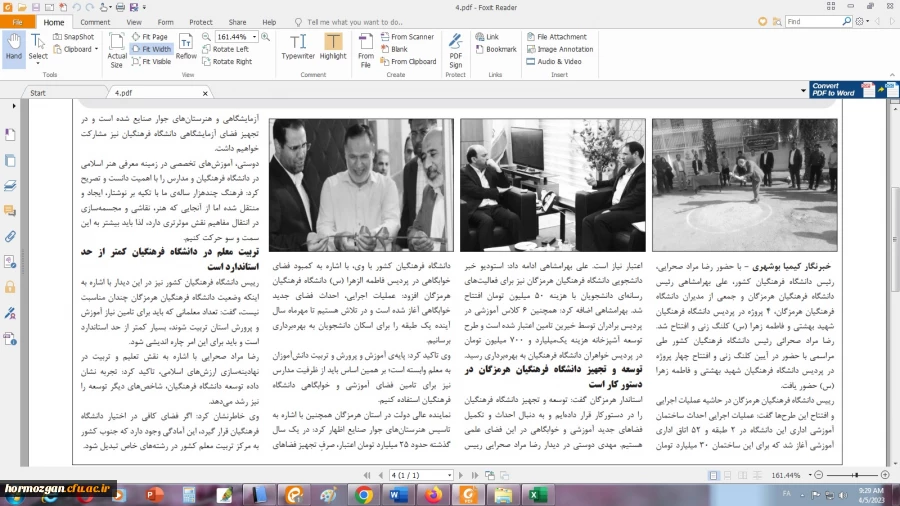Click Create From File icon

pos(366,46)
